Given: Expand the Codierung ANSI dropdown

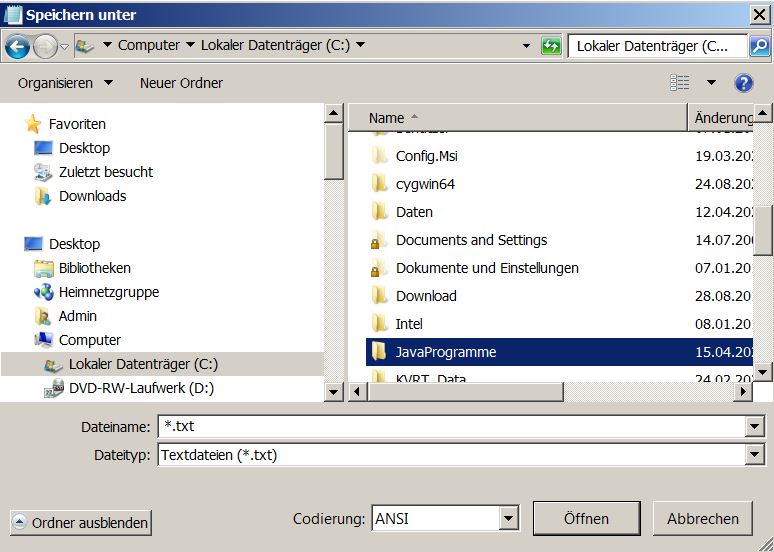Looking at the screenshot, I should [508, 519].
